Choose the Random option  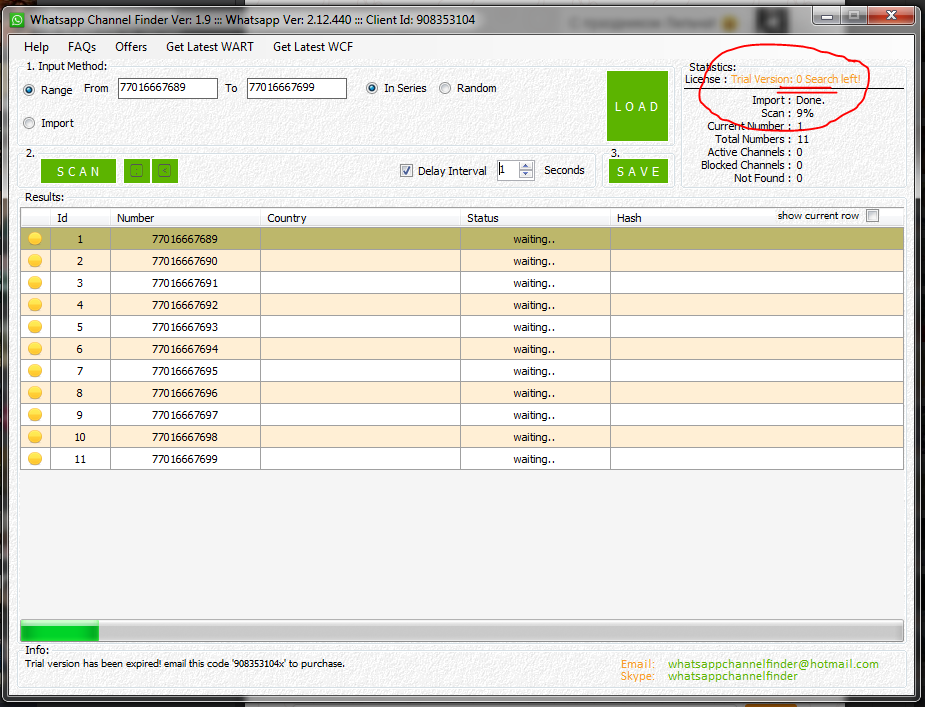click(445, 88)
